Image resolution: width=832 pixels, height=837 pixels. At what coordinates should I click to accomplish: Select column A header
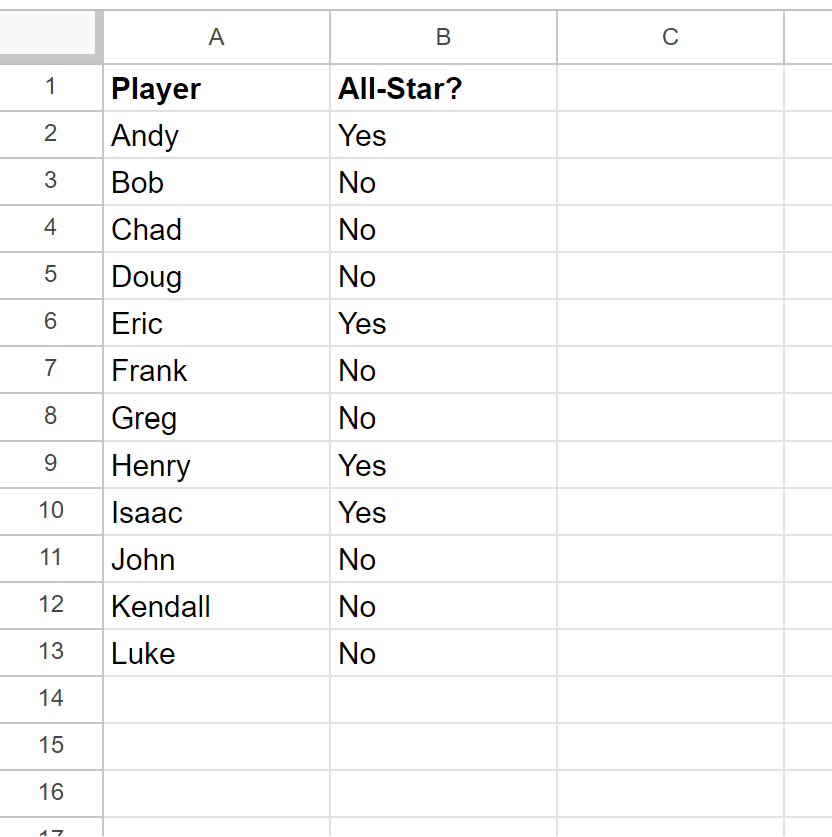[216, 37]
